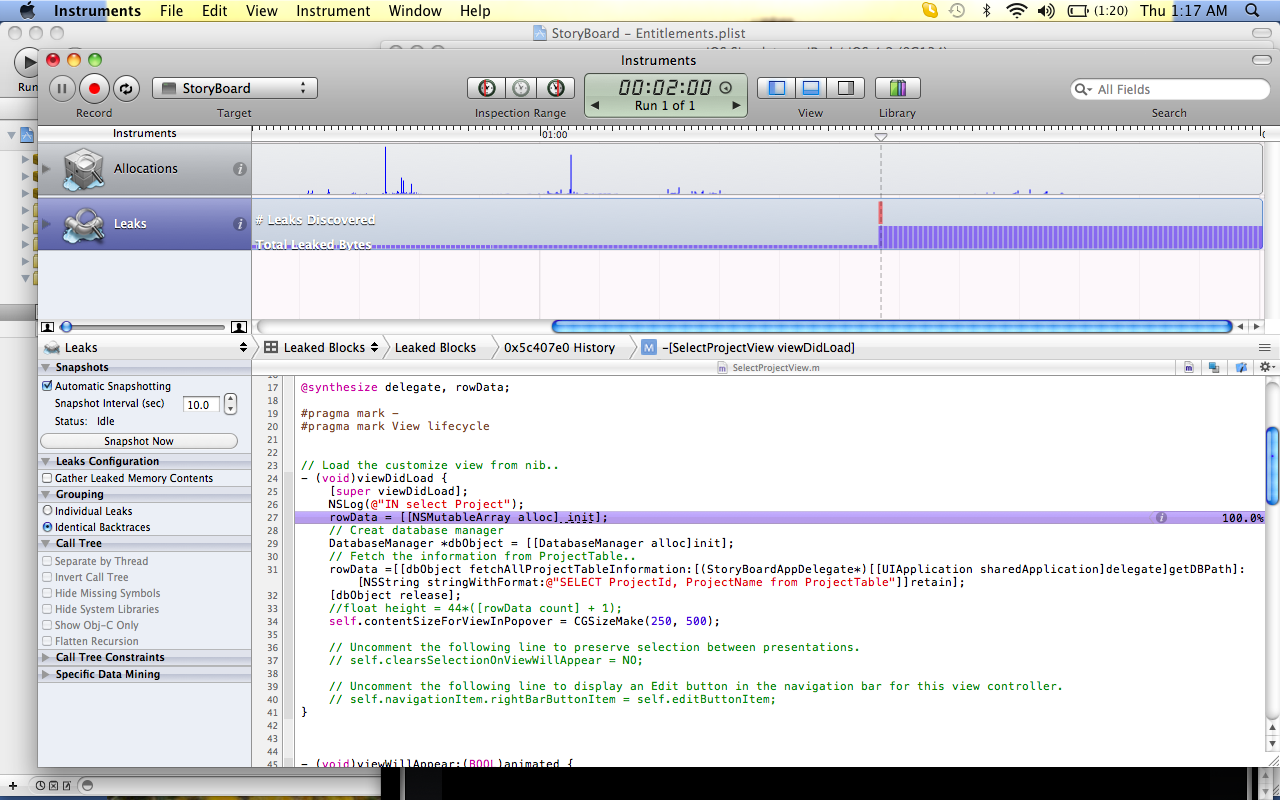1280x800 pixels.
Task: Click the Spotlight magnifier in menu bar
Action: pyautogui.click(x=1252, y=11)
